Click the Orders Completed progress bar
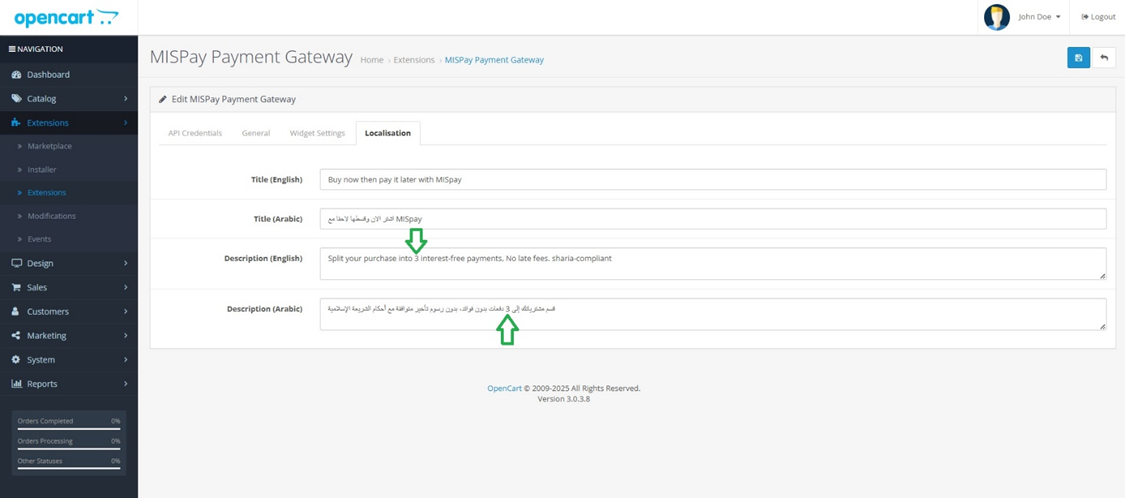Image resolution: width=1125 pixels, height=498 pixels. click(x=69, y=428)
